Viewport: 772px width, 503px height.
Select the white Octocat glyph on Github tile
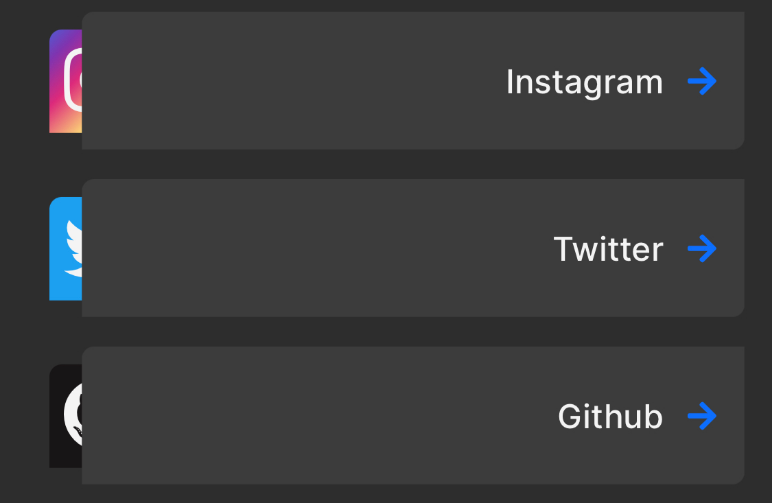click(73, 415)
